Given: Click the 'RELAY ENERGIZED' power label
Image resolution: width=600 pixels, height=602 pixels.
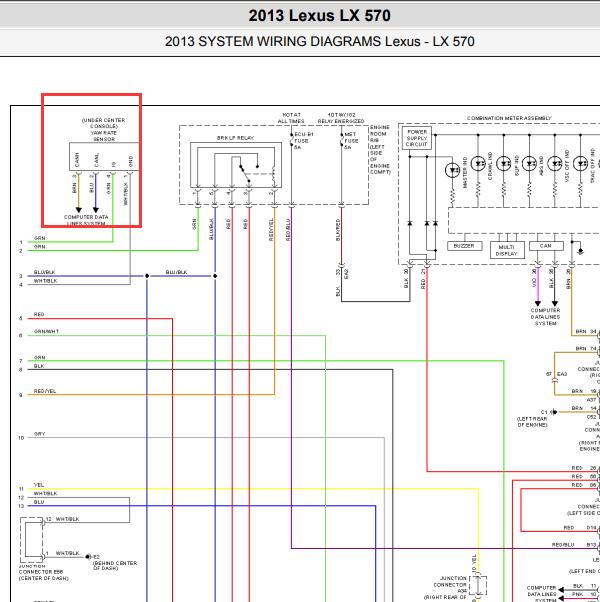Looking at the screenshot, I should [340, 121].
